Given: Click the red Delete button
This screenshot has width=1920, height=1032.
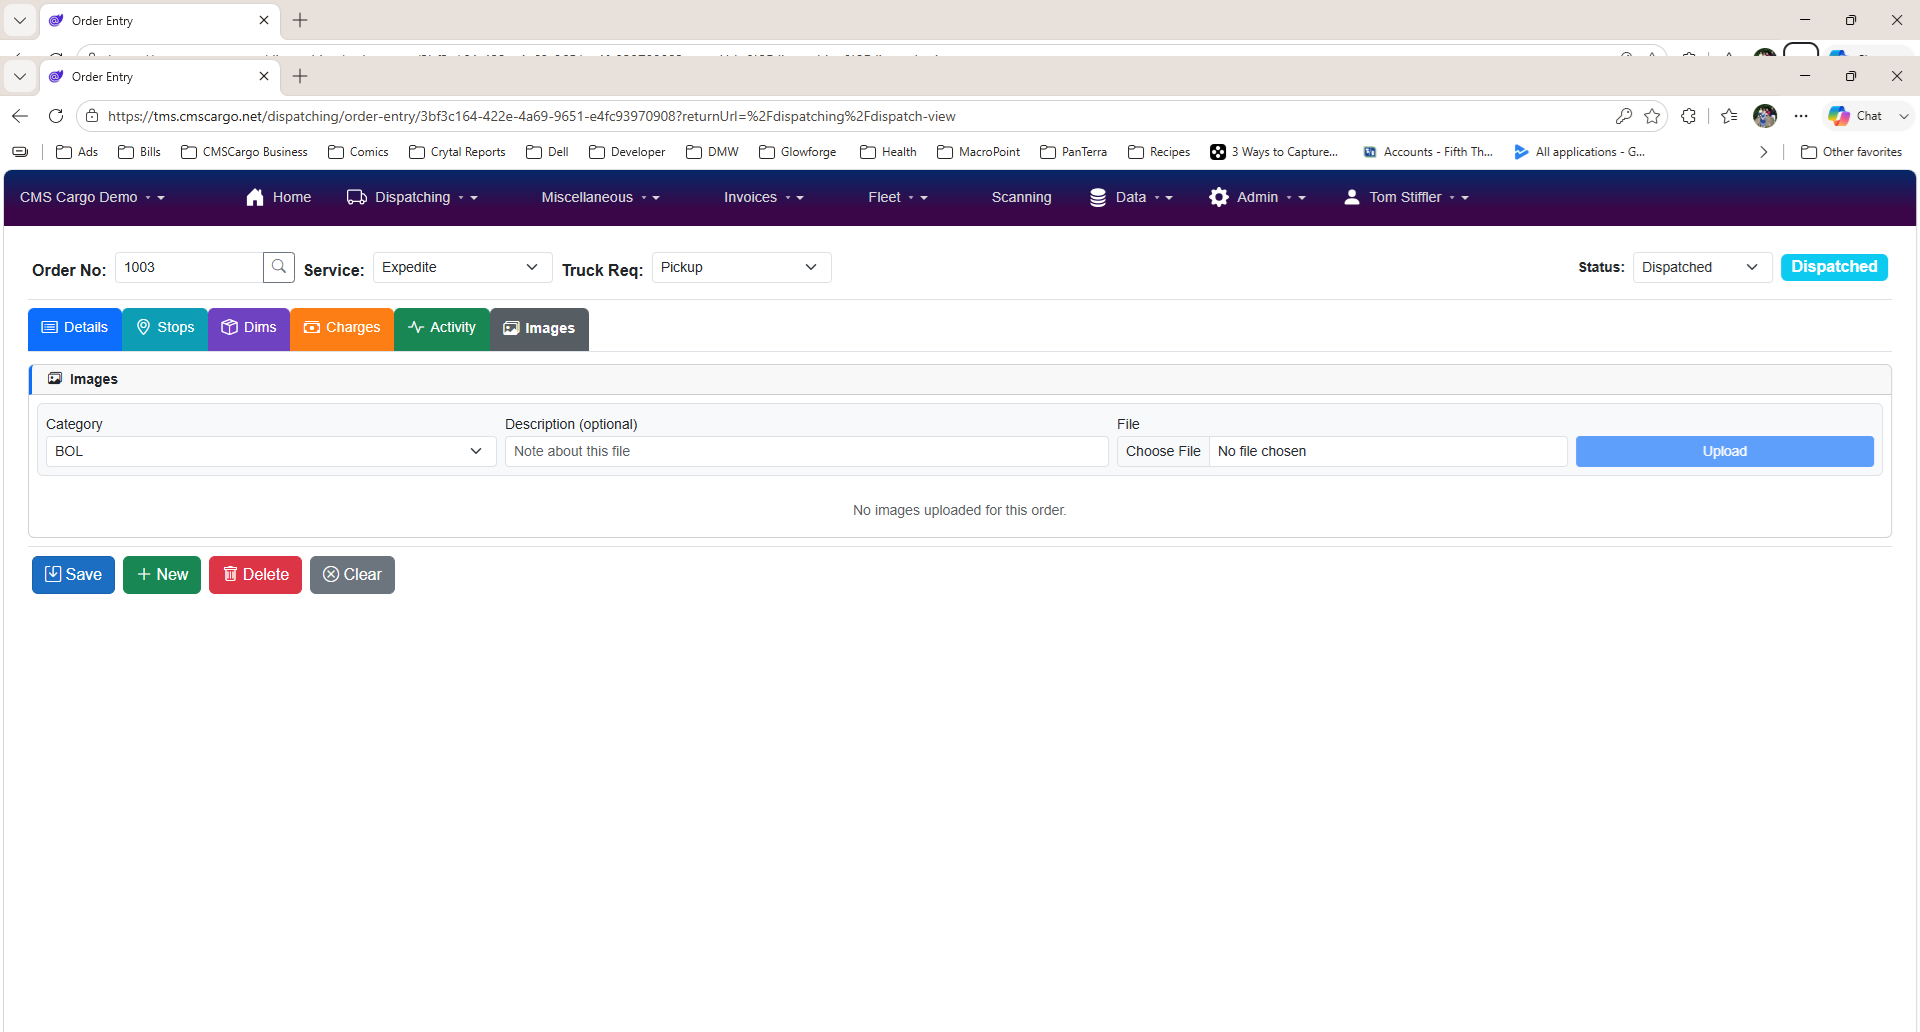Looking at the screenshot, I should click(x=255, y=575).
